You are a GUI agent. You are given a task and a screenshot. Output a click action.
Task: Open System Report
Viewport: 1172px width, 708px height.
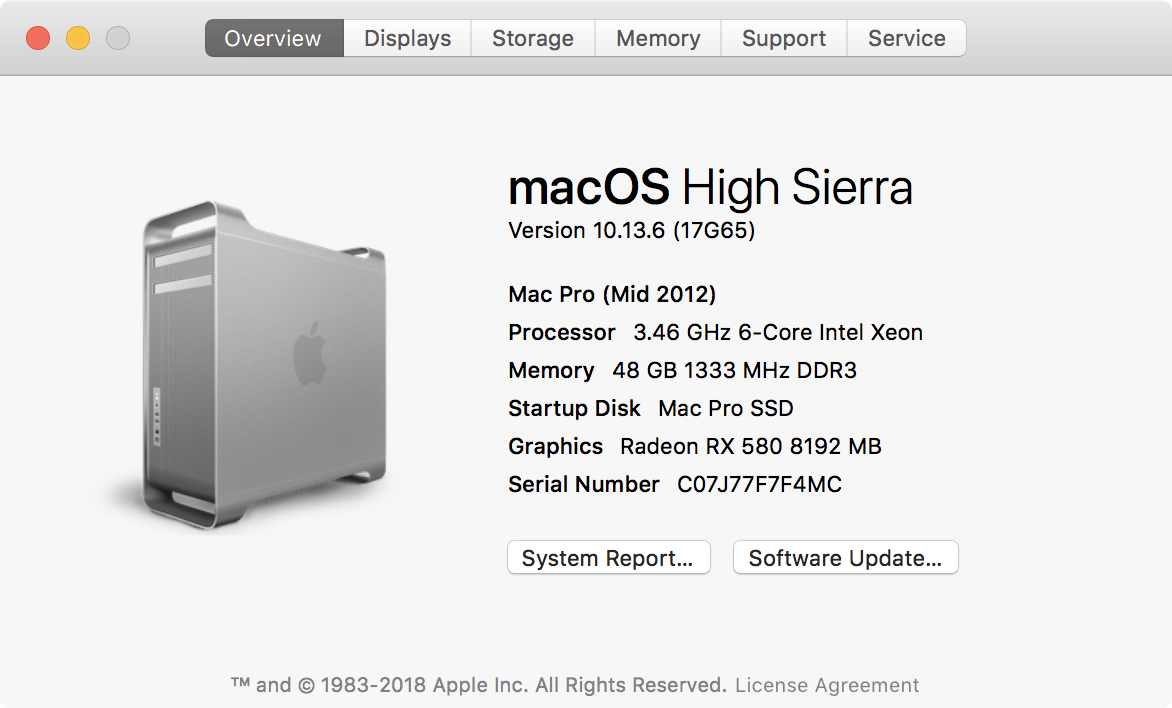[608, 558]
